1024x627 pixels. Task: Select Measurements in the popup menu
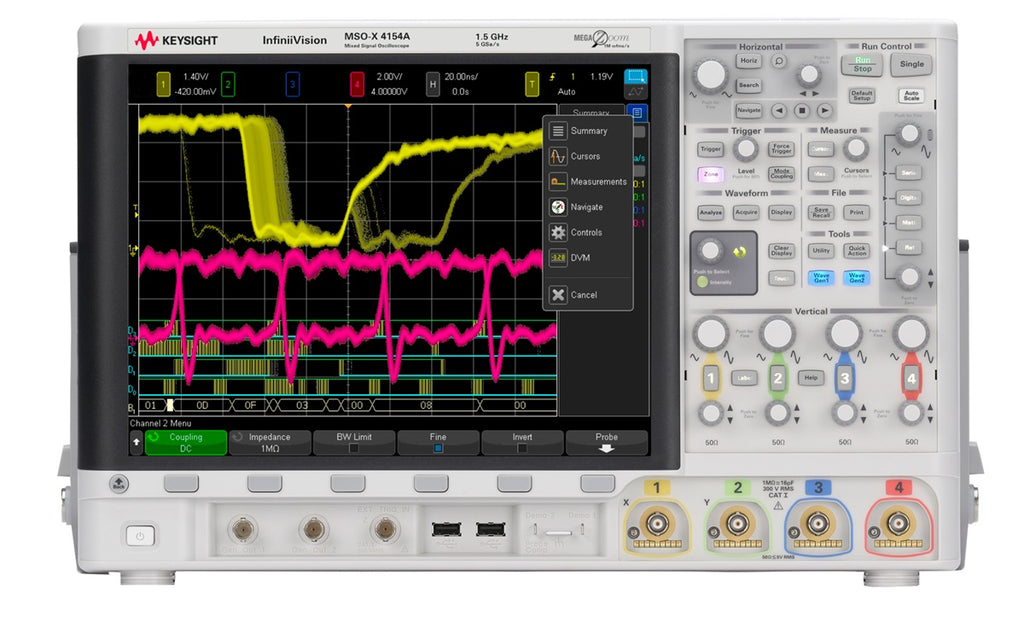(597, 181)
